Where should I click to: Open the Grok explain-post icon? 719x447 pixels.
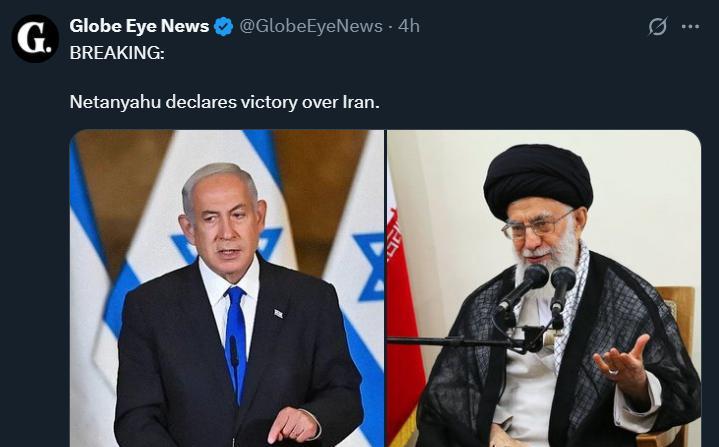point(657,27)
